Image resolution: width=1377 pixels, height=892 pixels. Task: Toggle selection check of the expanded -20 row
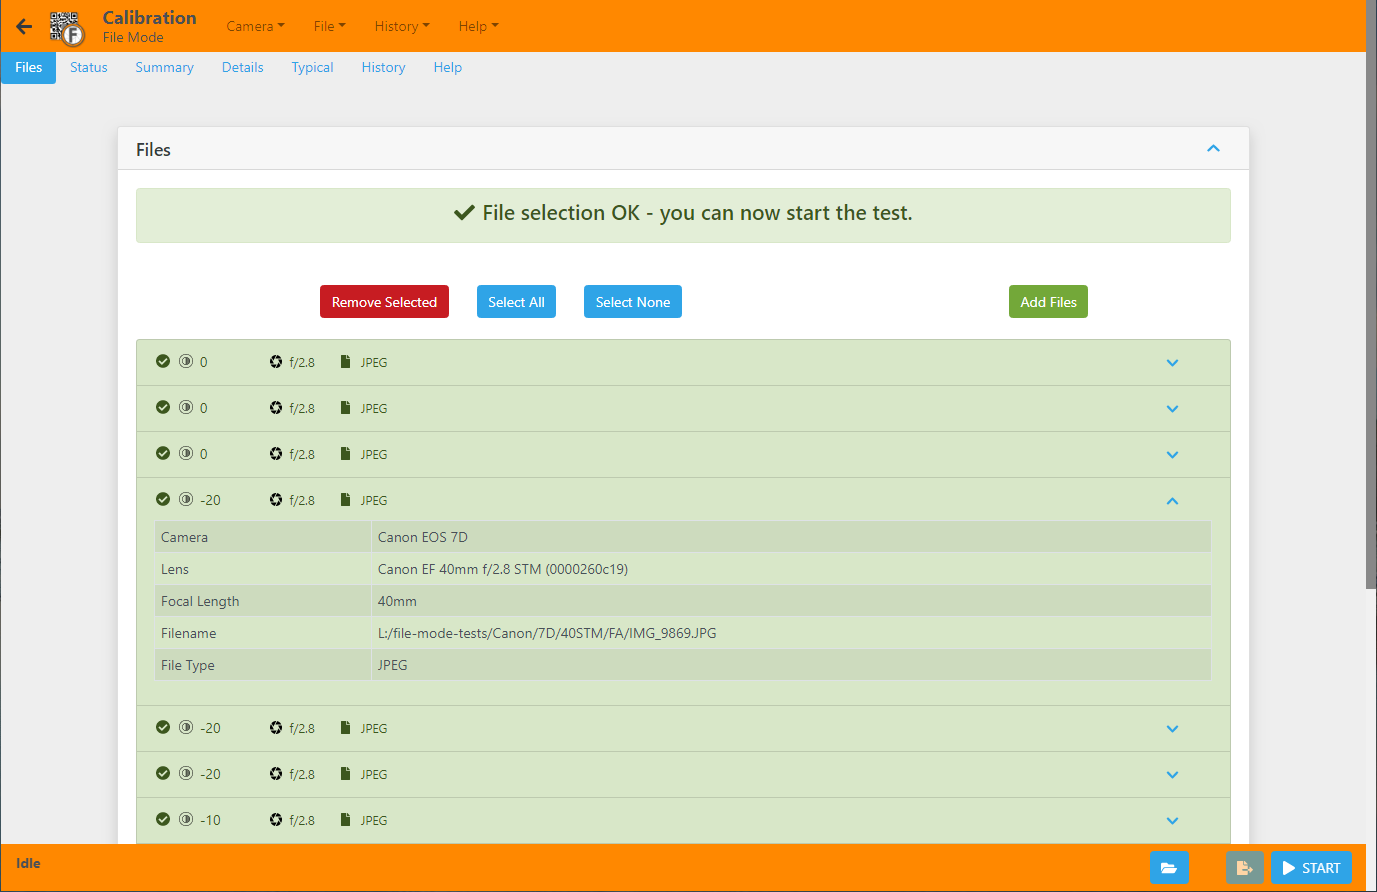click(x=163, y=499)
